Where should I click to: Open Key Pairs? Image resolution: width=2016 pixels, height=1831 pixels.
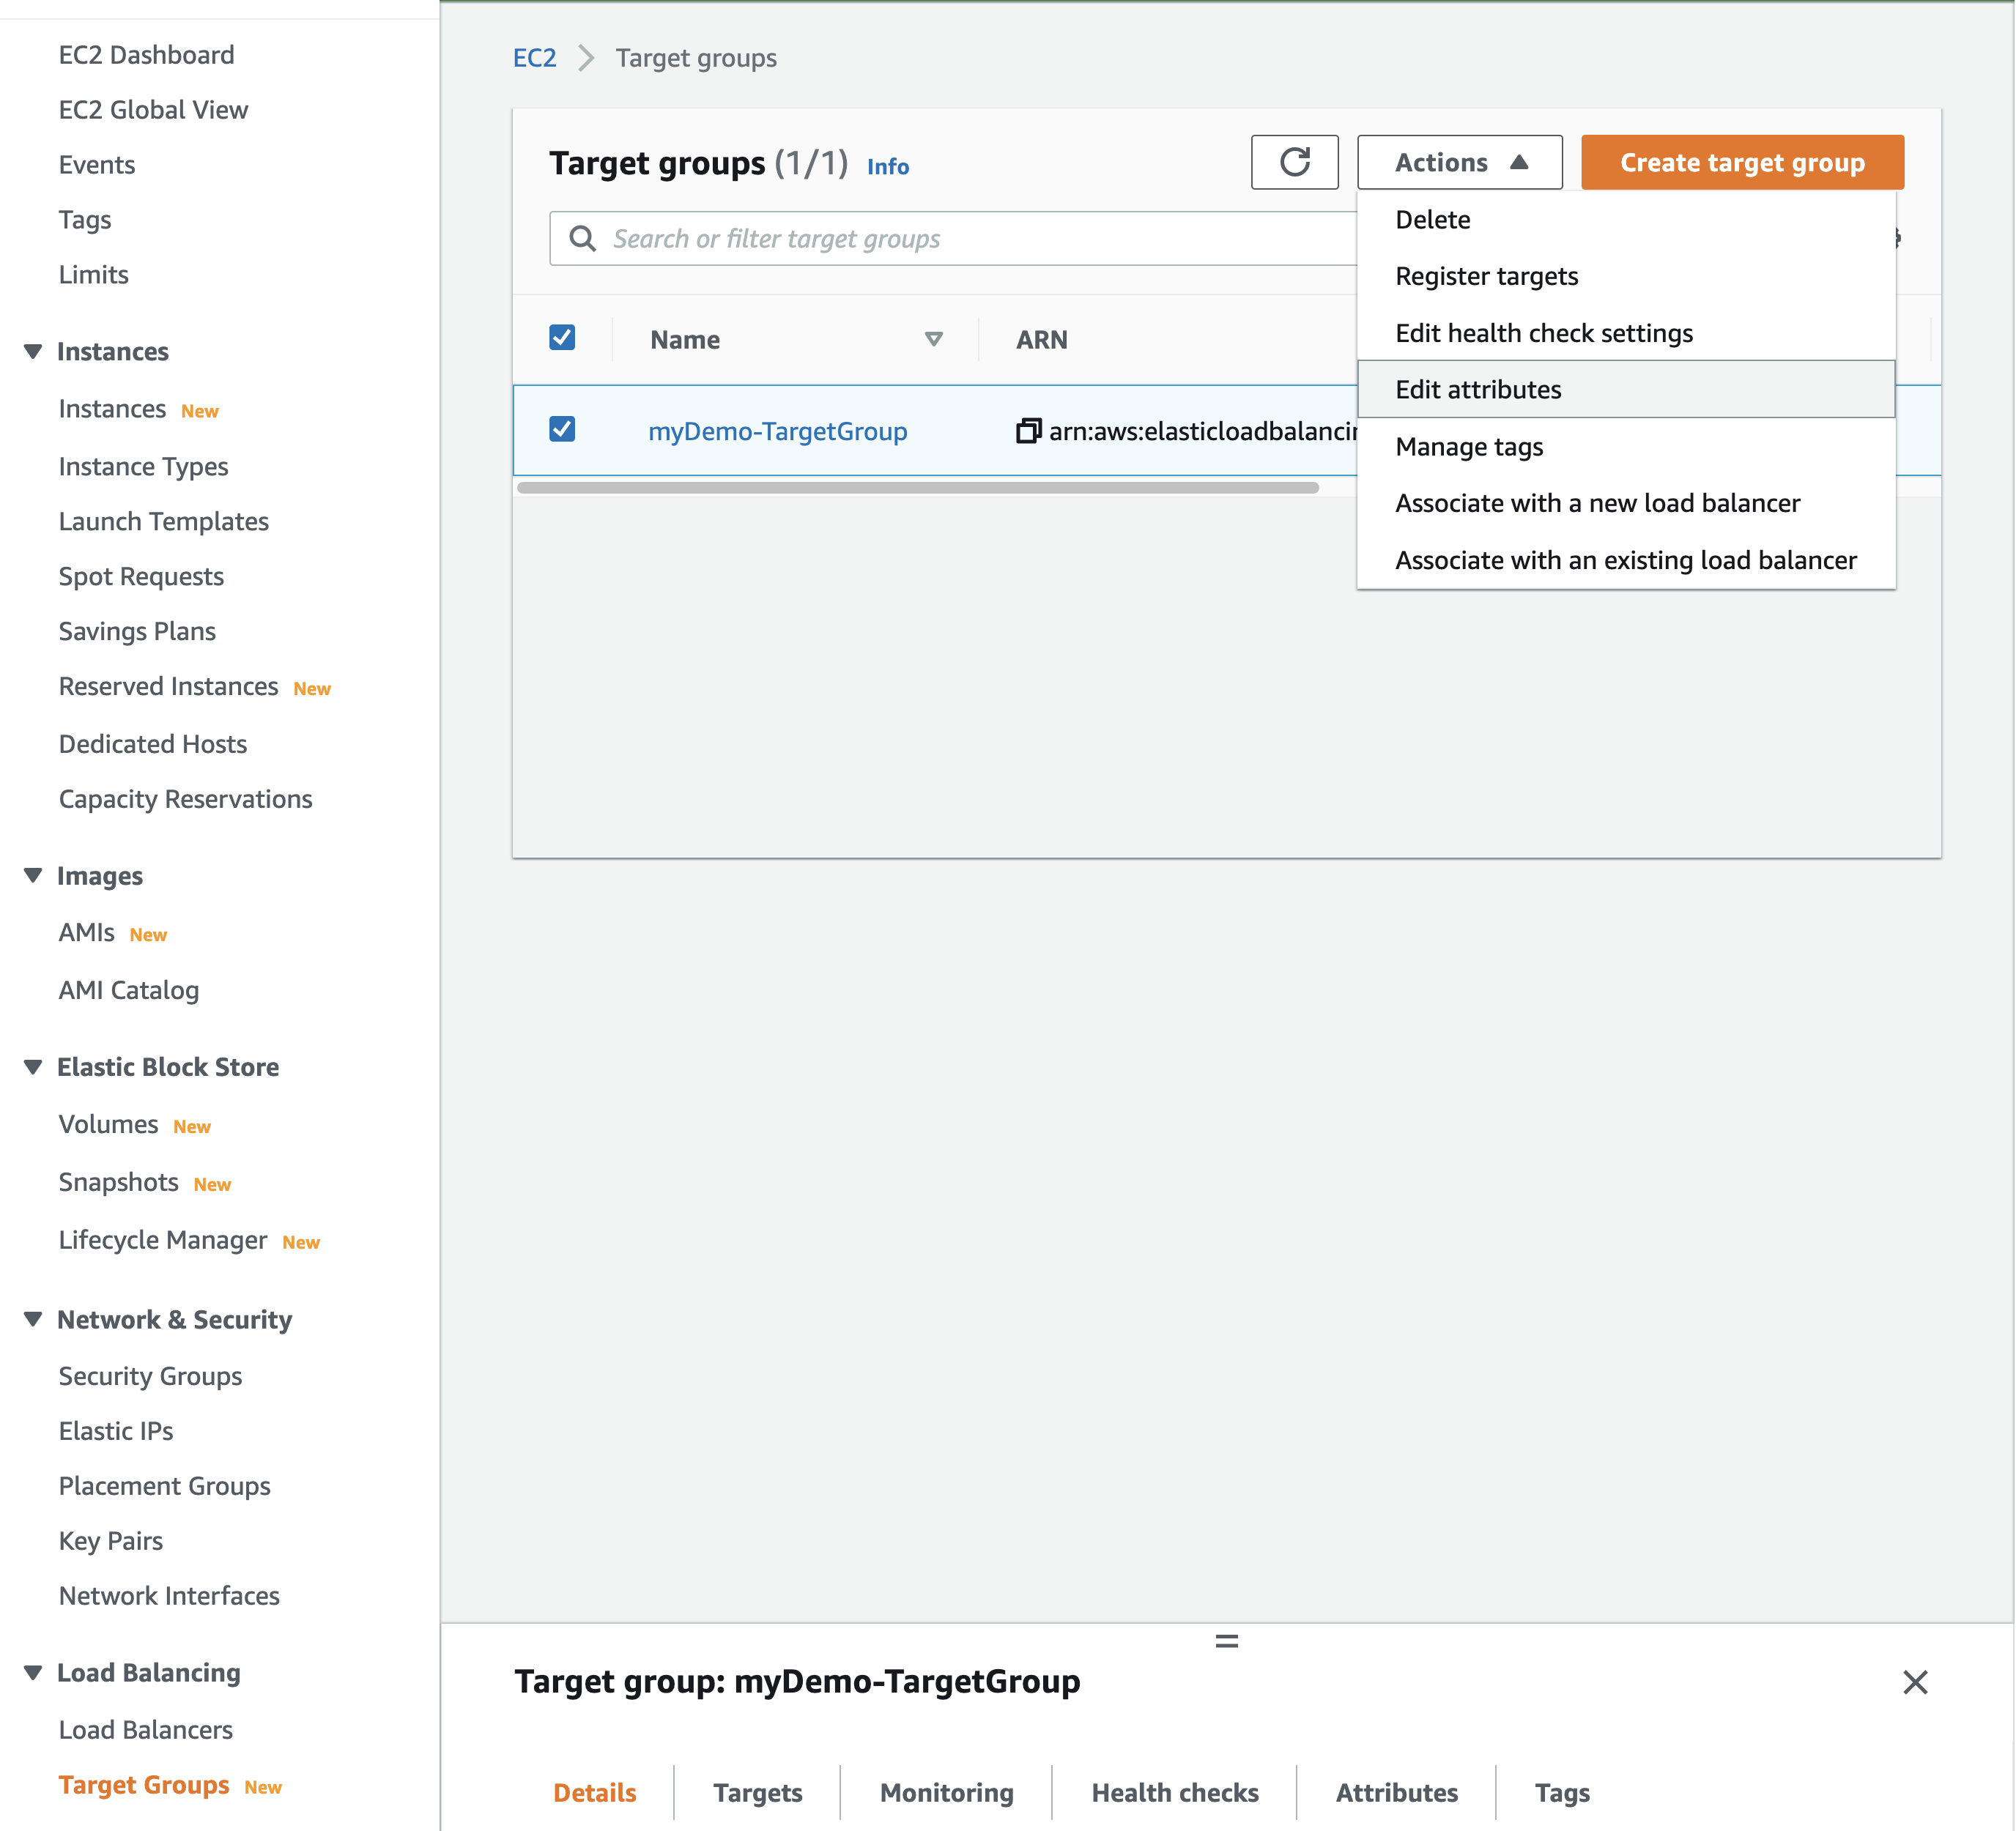click(x=110, y=1541)
